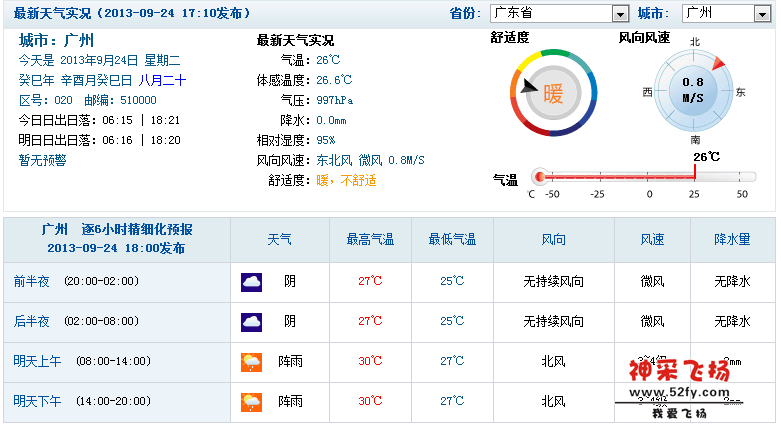
Task: Click the 27℃ high temperature in 前半夜 row
Action: (x=370, y=281)
